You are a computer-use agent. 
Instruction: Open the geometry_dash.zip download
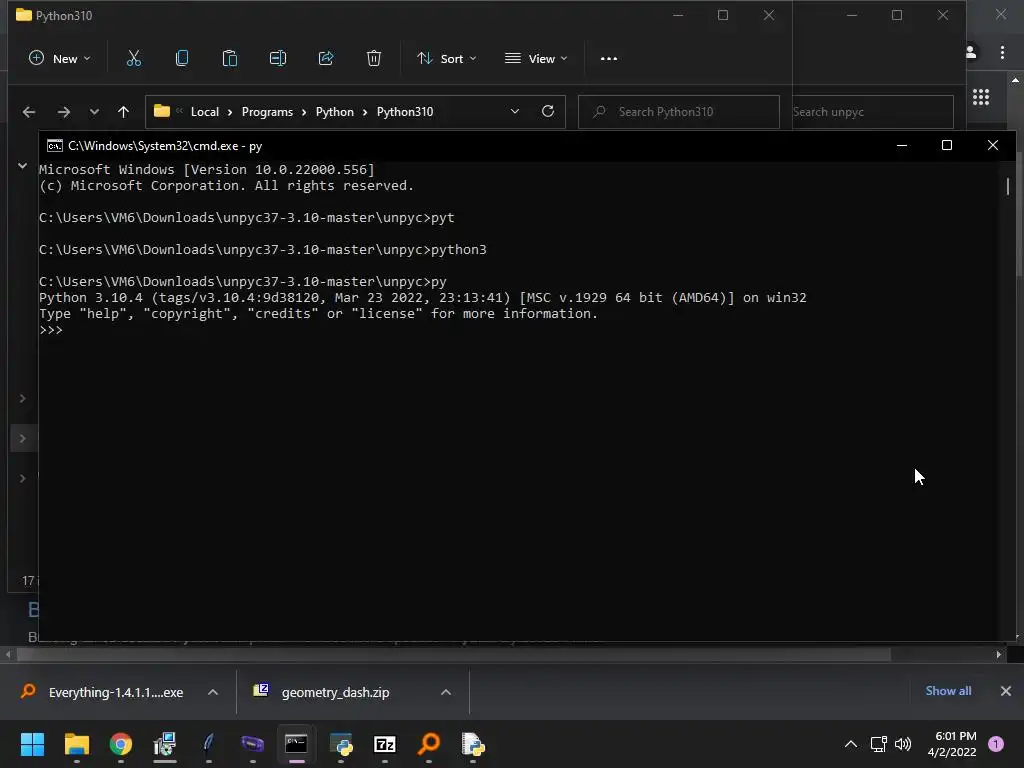tap(336, 692)
